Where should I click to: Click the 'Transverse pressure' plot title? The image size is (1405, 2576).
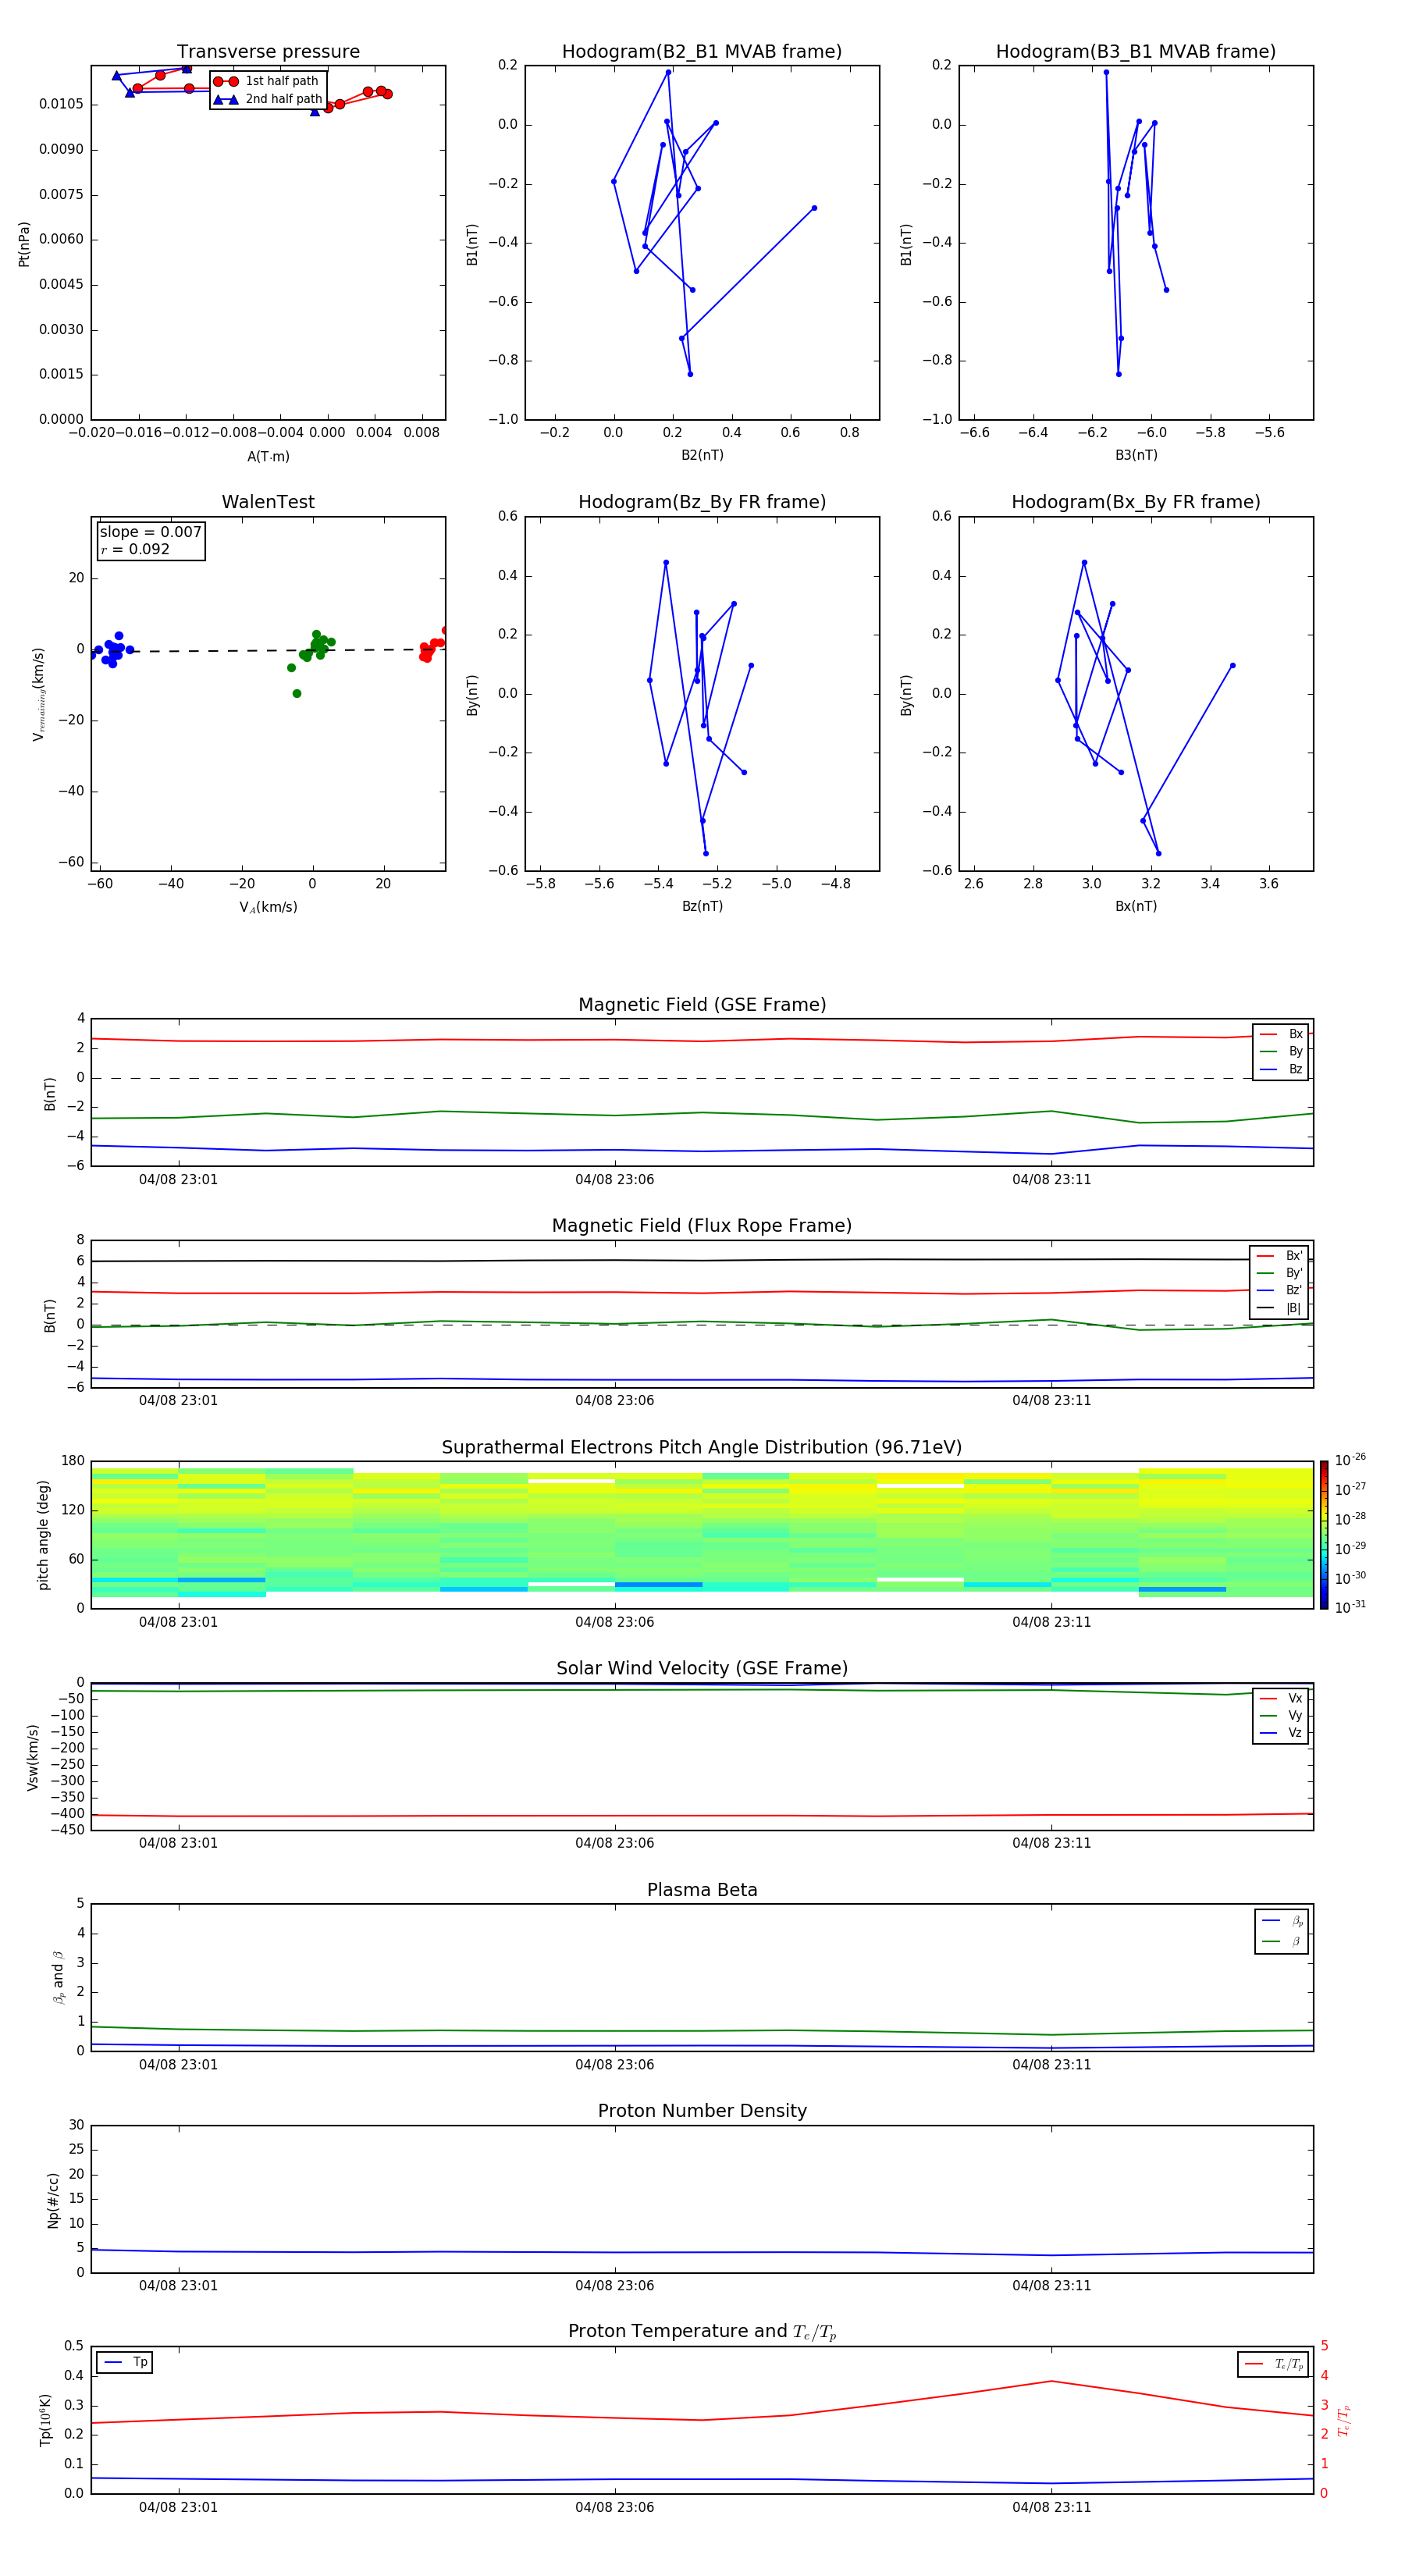coord(268,51)
